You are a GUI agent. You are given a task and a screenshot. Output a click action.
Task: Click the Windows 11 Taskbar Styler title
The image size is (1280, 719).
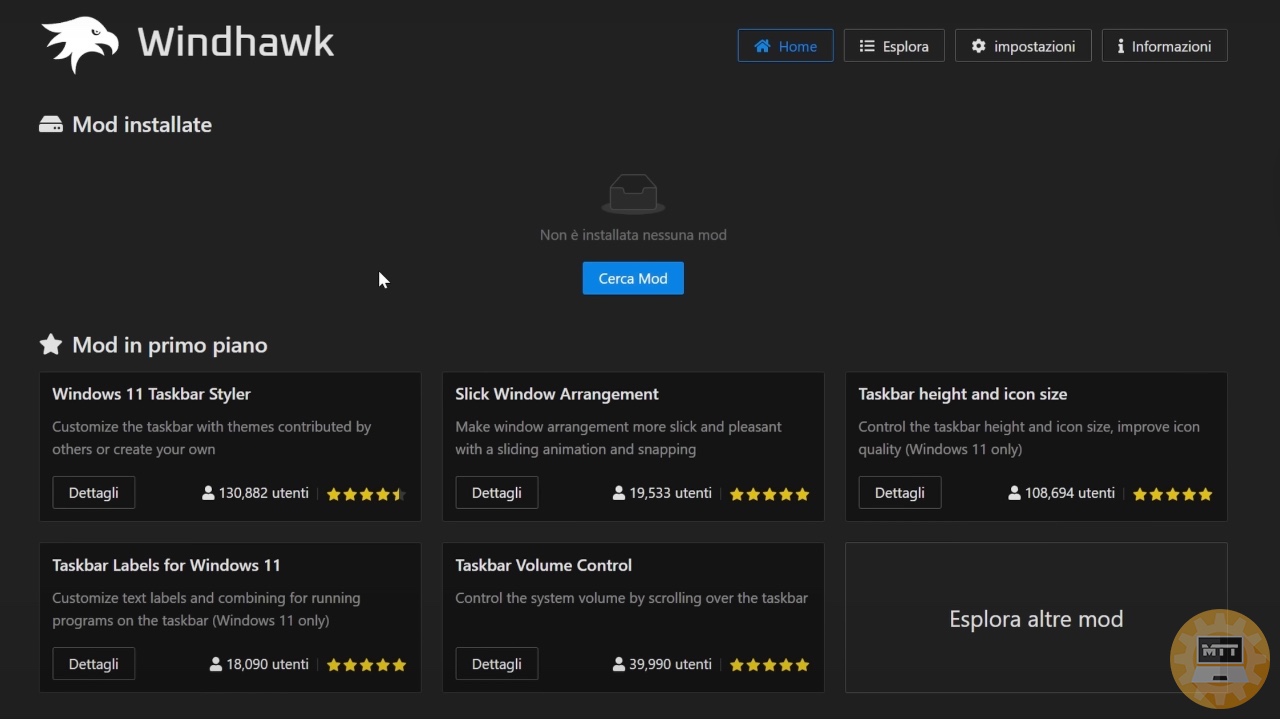pos(151,394)
